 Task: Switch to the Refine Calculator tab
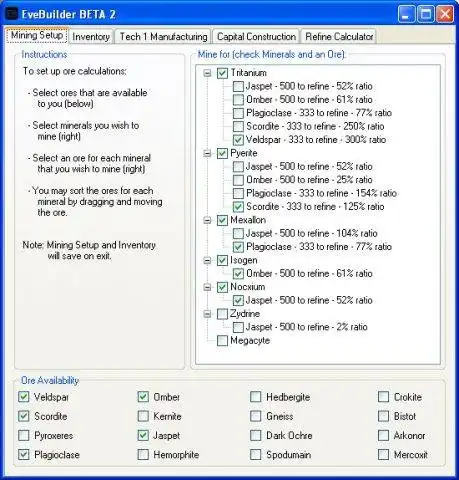[339, 37]
